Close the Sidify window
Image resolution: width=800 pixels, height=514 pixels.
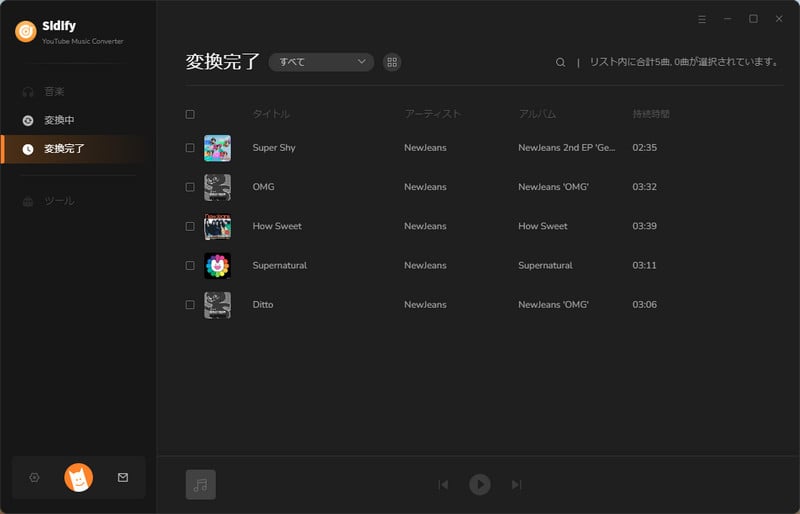[779, 19]
